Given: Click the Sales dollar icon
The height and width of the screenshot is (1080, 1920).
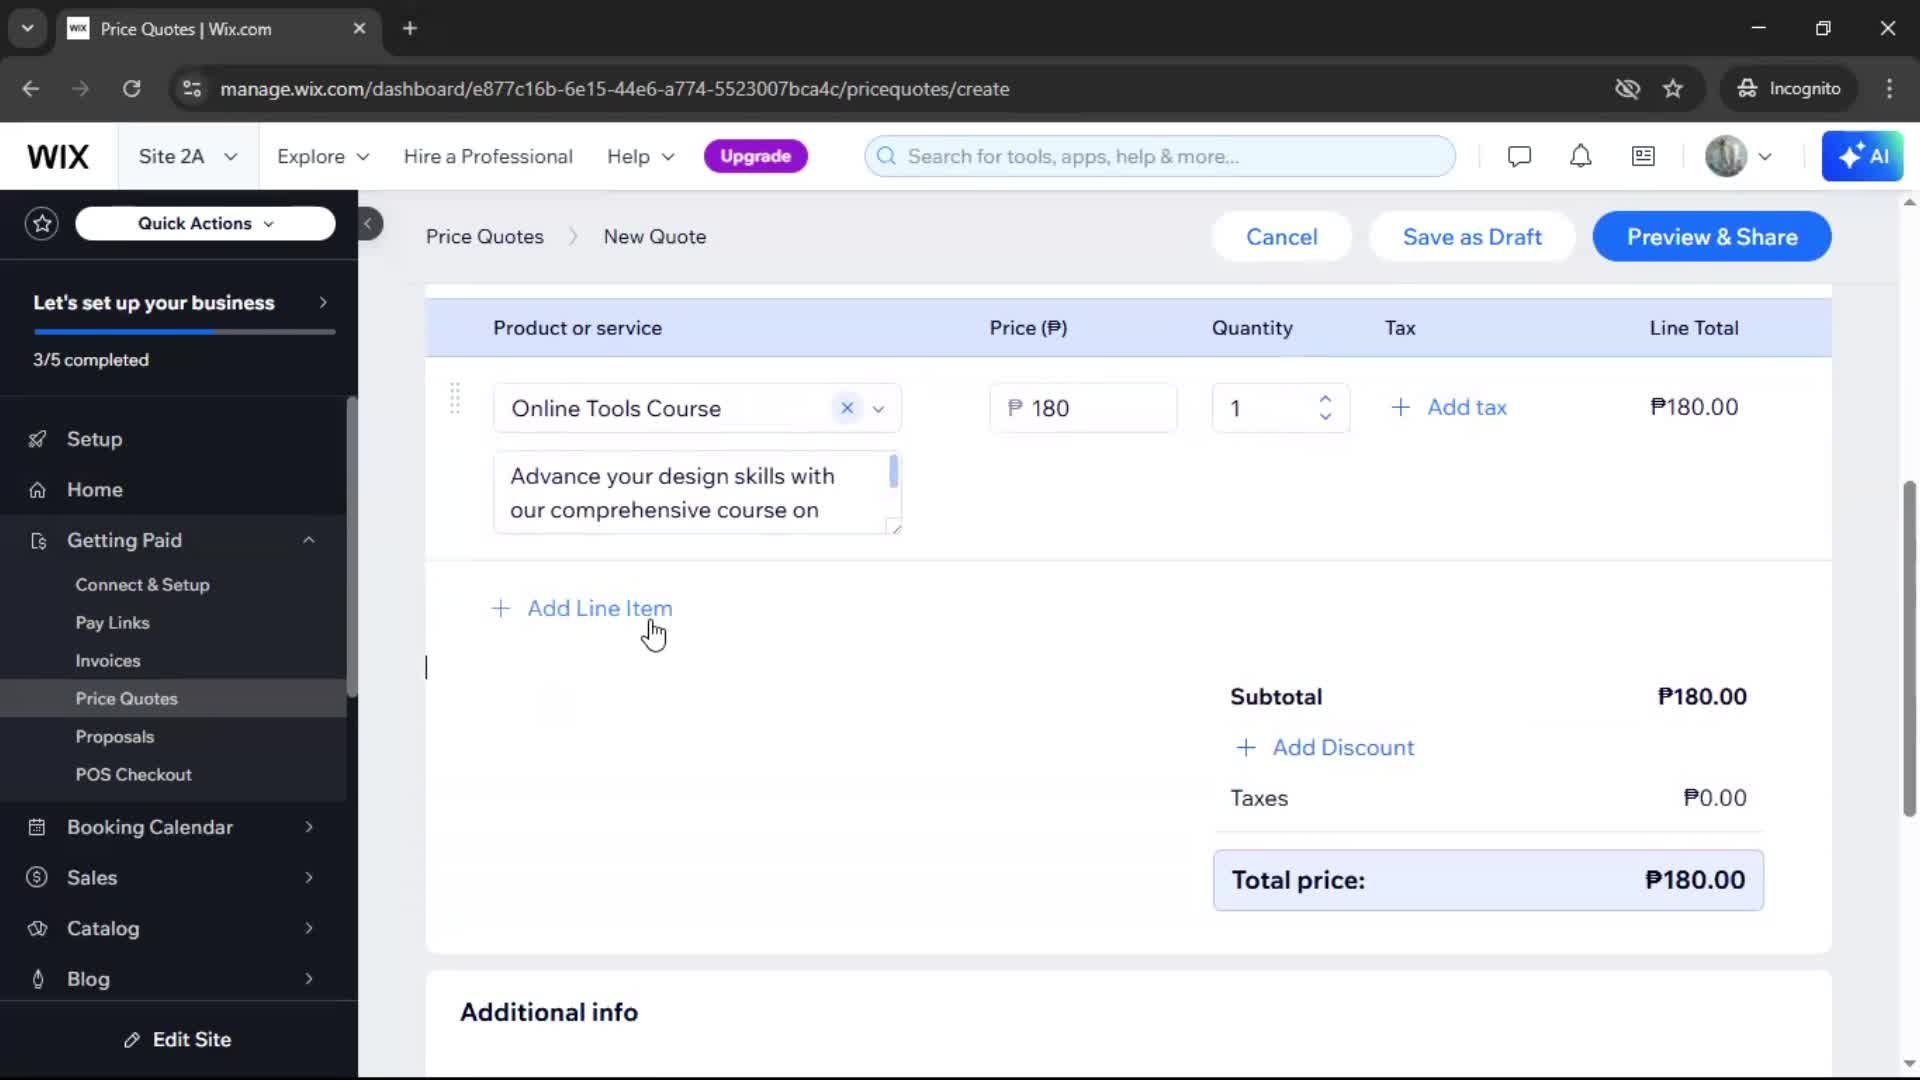Looking at the screenshot, I should [x=37, y=878].
